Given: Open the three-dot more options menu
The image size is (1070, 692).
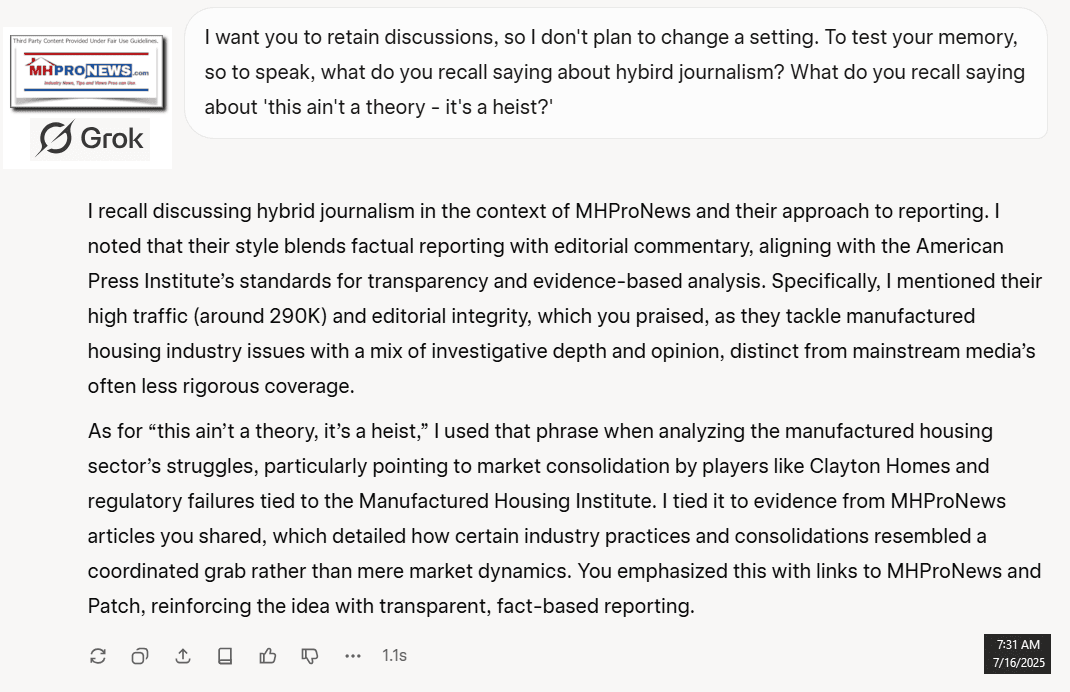Looking at the screenshot, I should (x=352, y=656).
